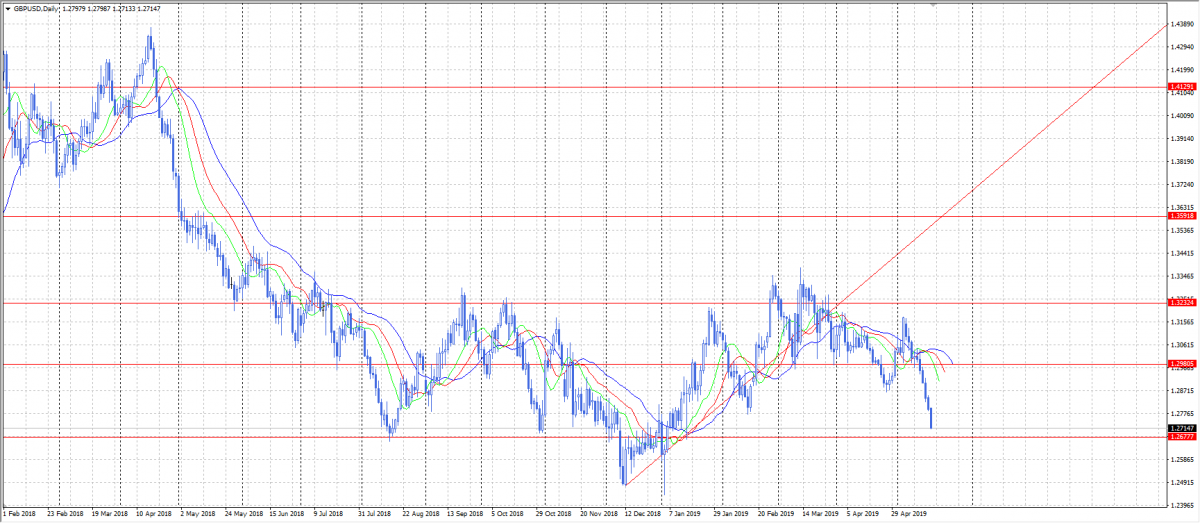Select the 1.29805 horizontal line price tag
The height and width of the screenshot is (523, 1200).
pos(1183,364)
